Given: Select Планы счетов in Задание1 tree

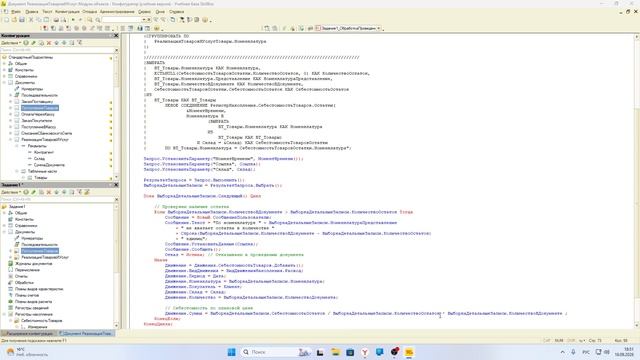Looking at the screenshot, I should click(27, 295).
